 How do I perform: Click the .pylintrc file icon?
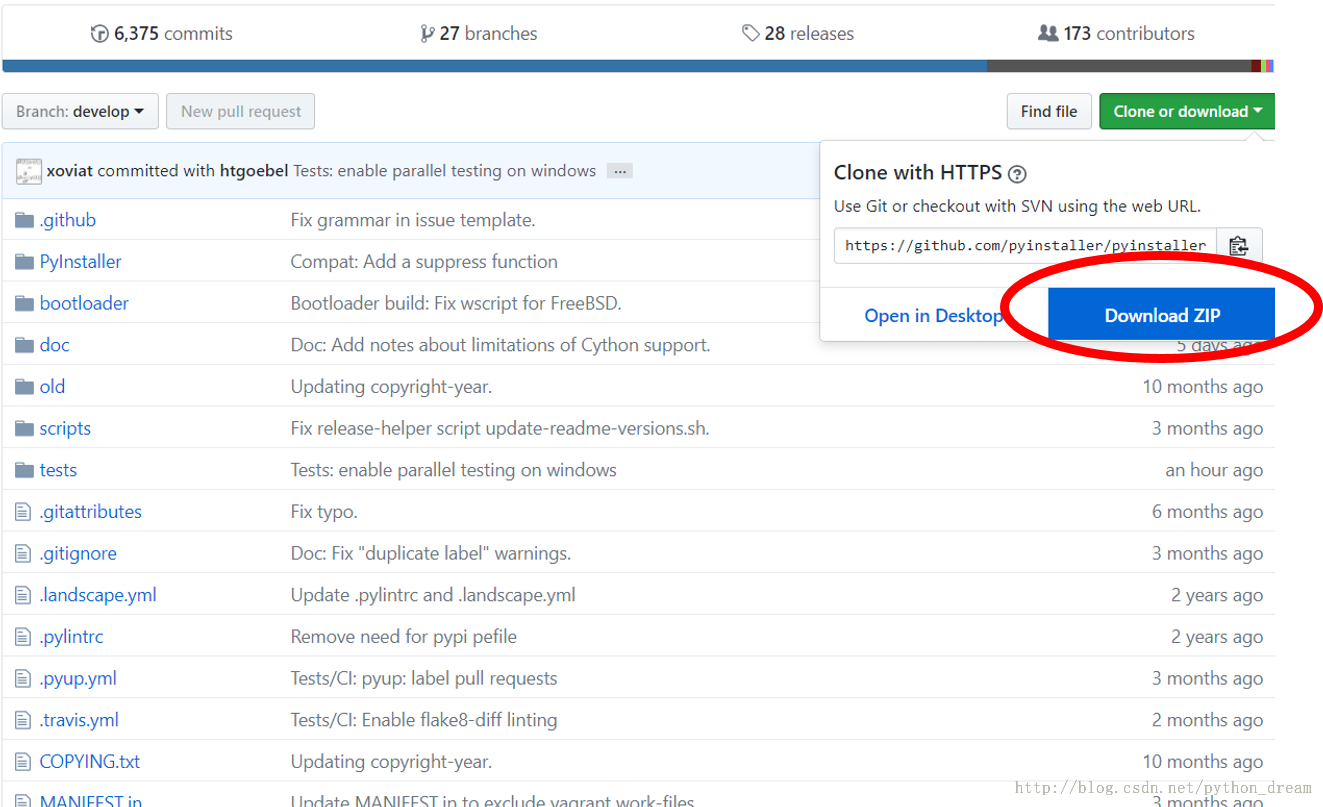coord(24,637)
